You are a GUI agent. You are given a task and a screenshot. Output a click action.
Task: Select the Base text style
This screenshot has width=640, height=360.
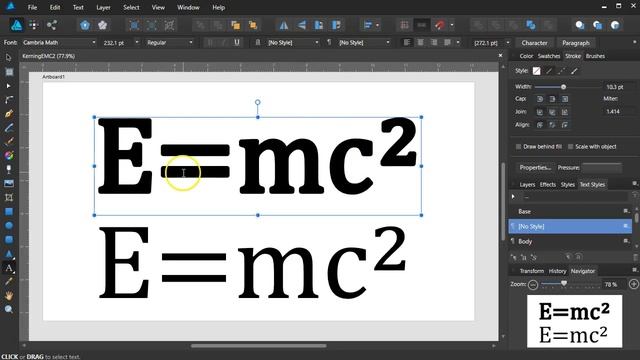[x=570, y=211]
